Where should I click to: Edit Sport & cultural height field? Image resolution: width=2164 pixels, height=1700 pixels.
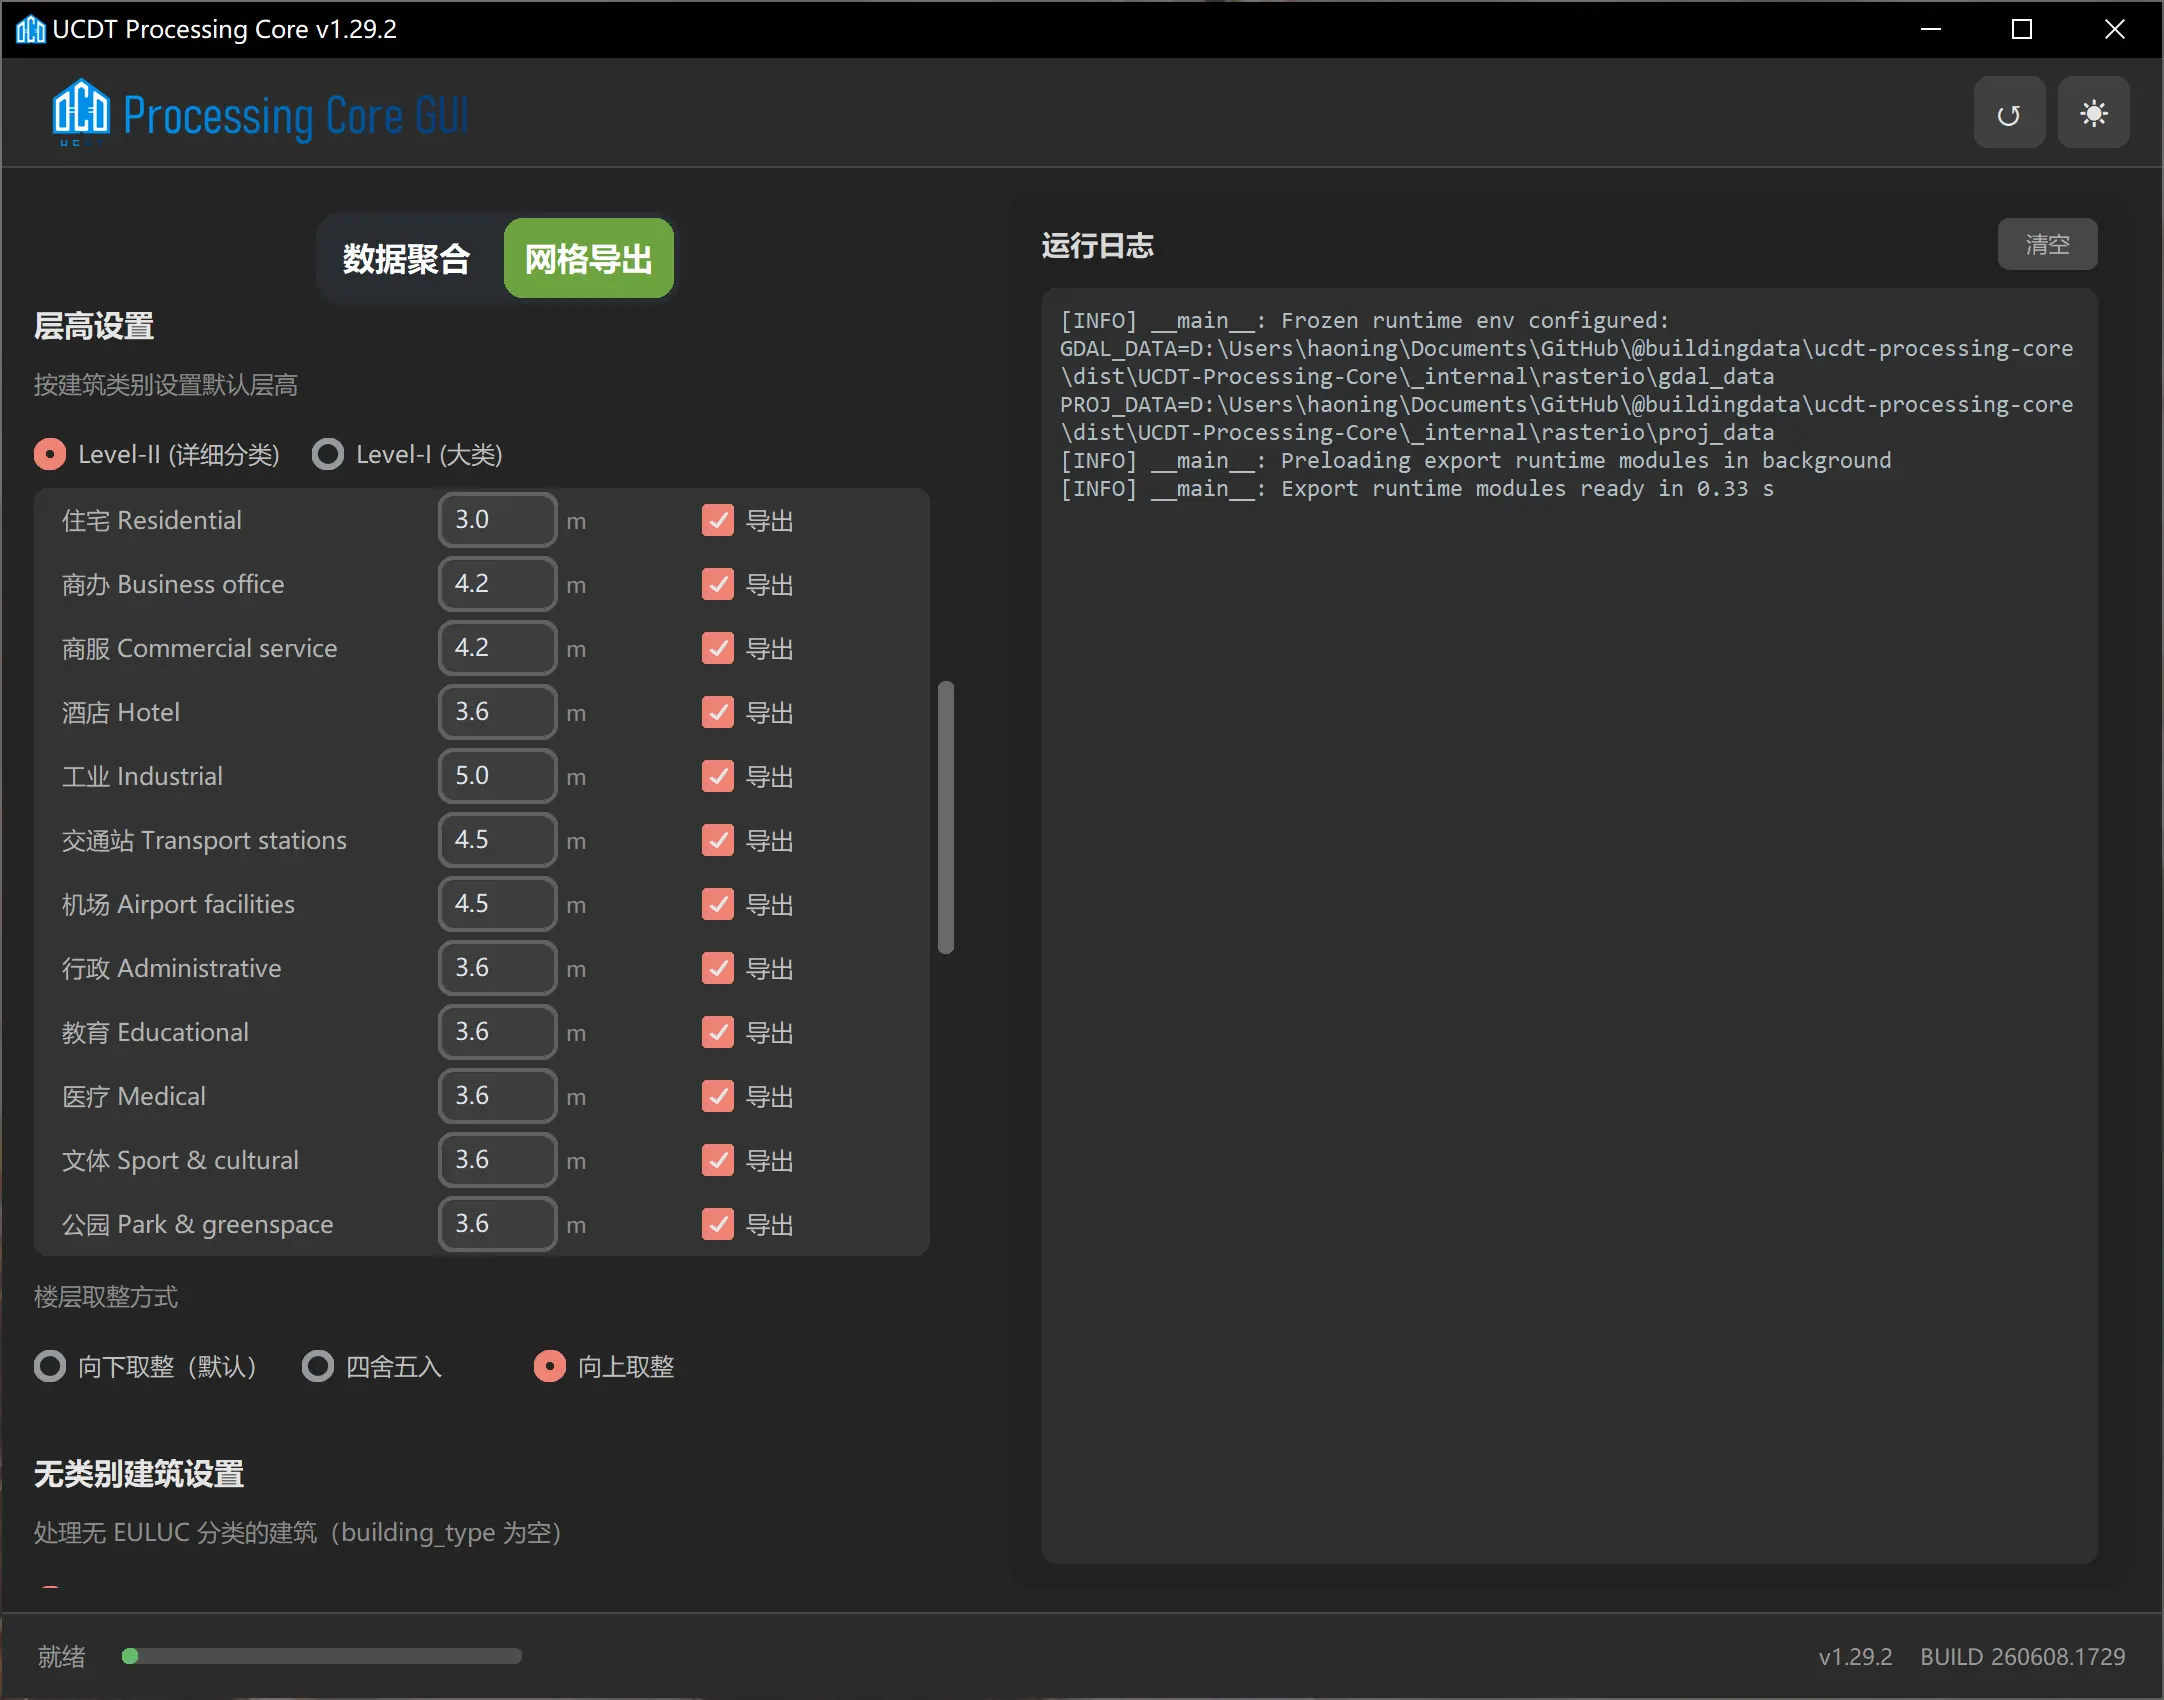pyautogui.click(x=497, y=1160)
